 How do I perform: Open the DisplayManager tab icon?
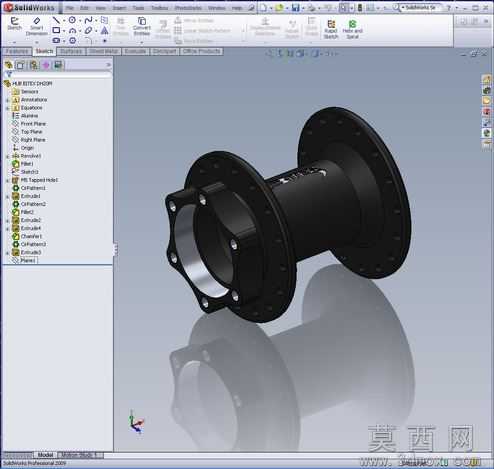[58, 65]
